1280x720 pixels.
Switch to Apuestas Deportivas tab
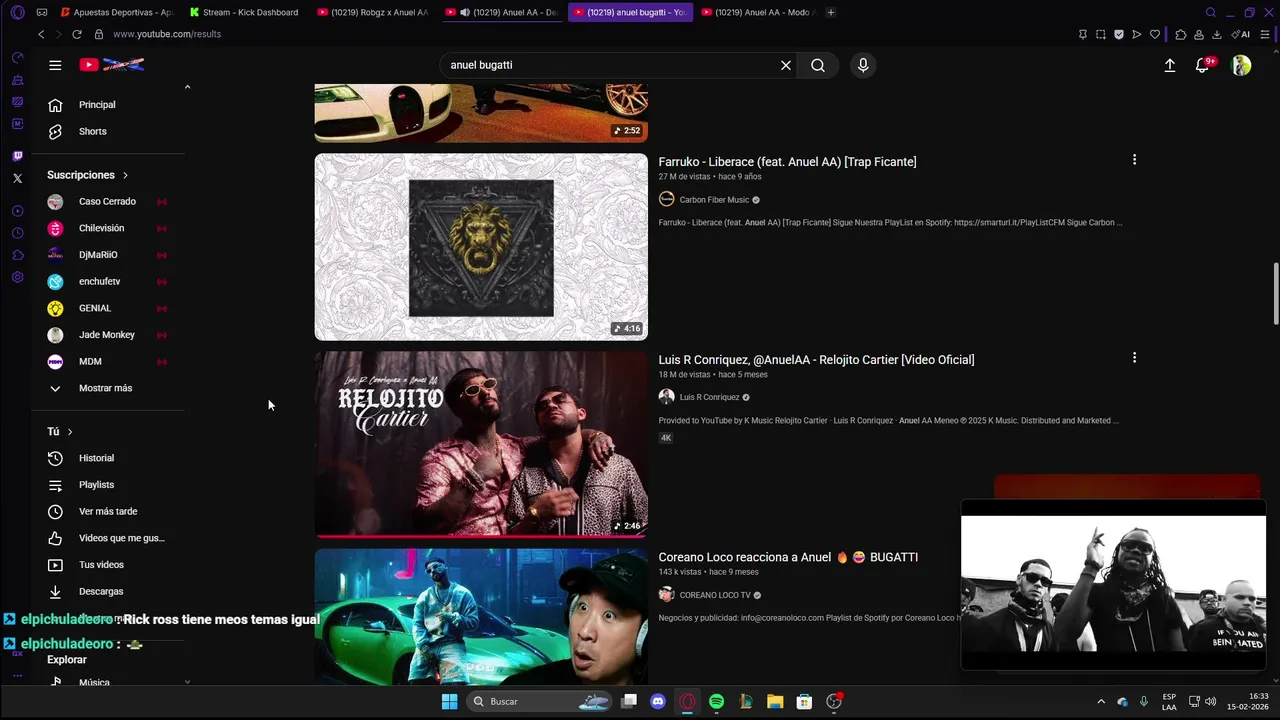[116, 12]
